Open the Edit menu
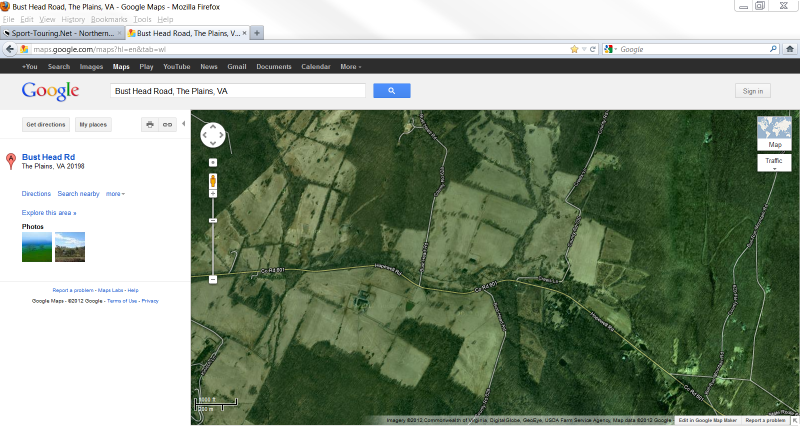This screenshot has height=426, width=800. [27, 19]
